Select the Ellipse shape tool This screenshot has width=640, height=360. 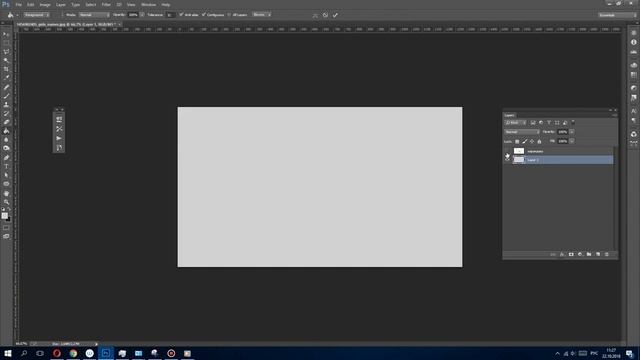pos(6,184)
